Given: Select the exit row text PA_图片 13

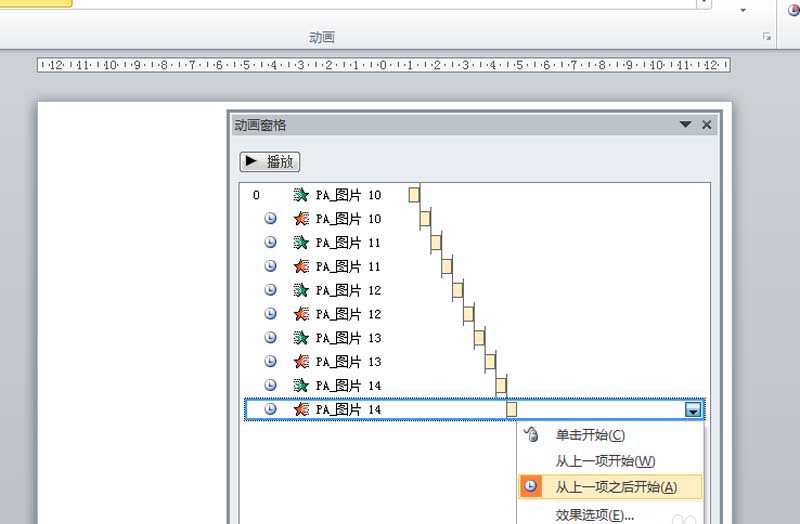Looking at the screenshot, I should point(348,362).
